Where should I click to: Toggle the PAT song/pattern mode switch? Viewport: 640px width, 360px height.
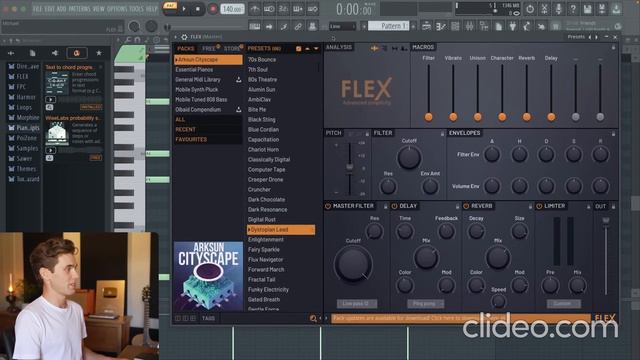169,7
